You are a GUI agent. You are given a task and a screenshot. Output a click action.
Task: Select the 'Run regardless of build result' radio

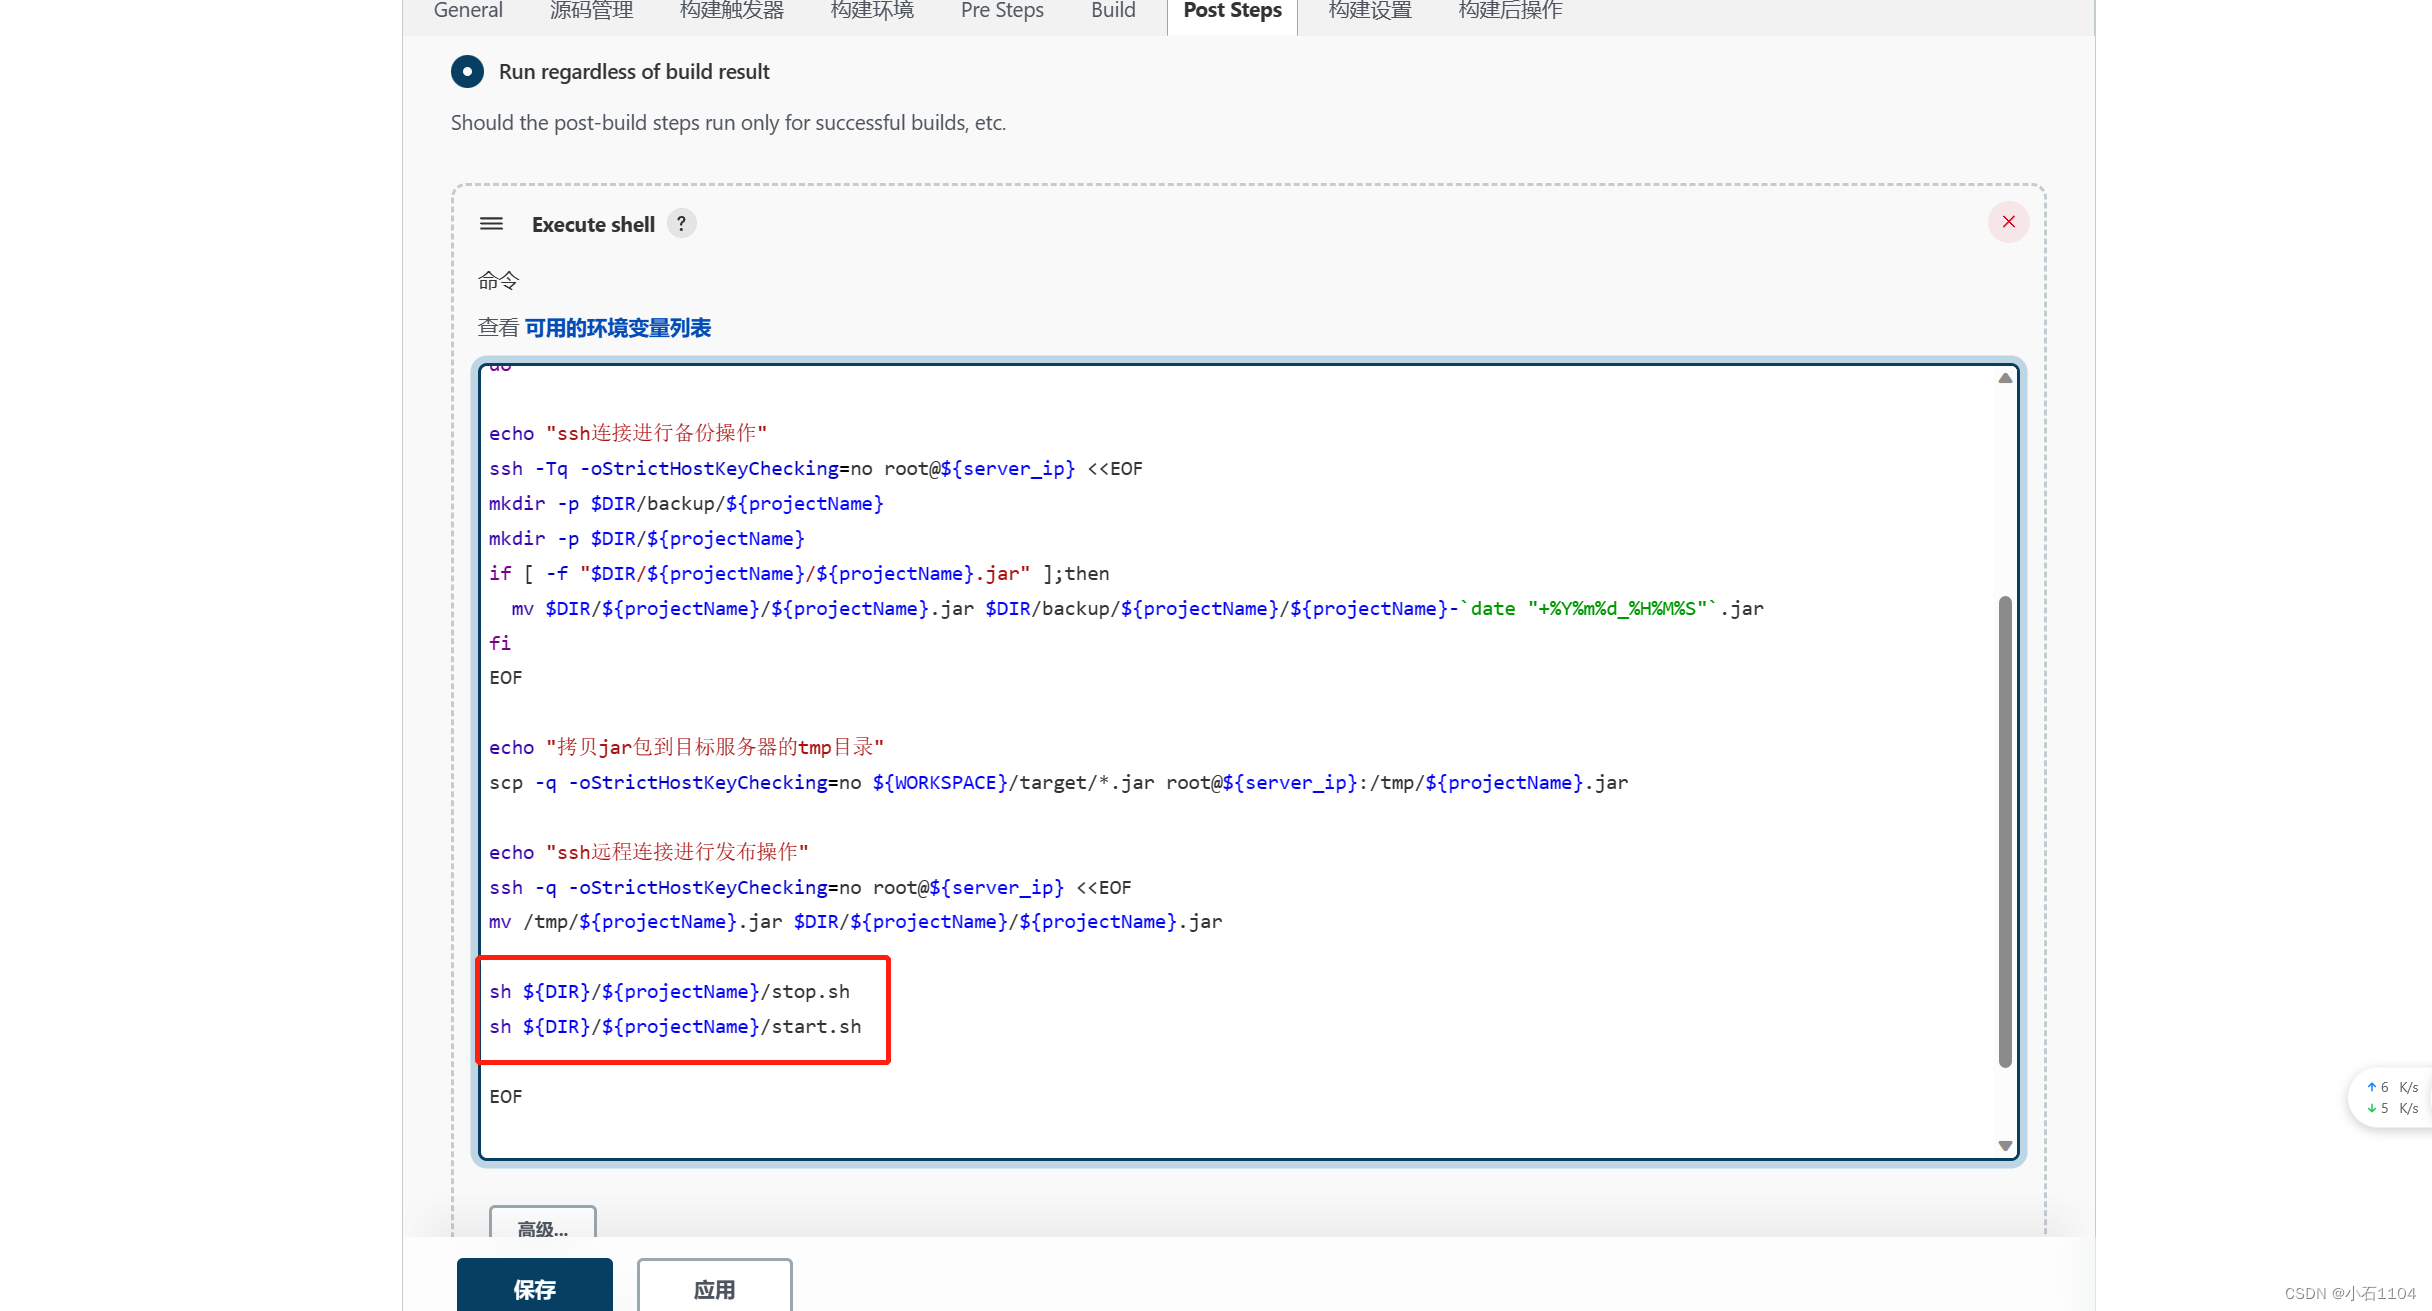tap(467, 72)
